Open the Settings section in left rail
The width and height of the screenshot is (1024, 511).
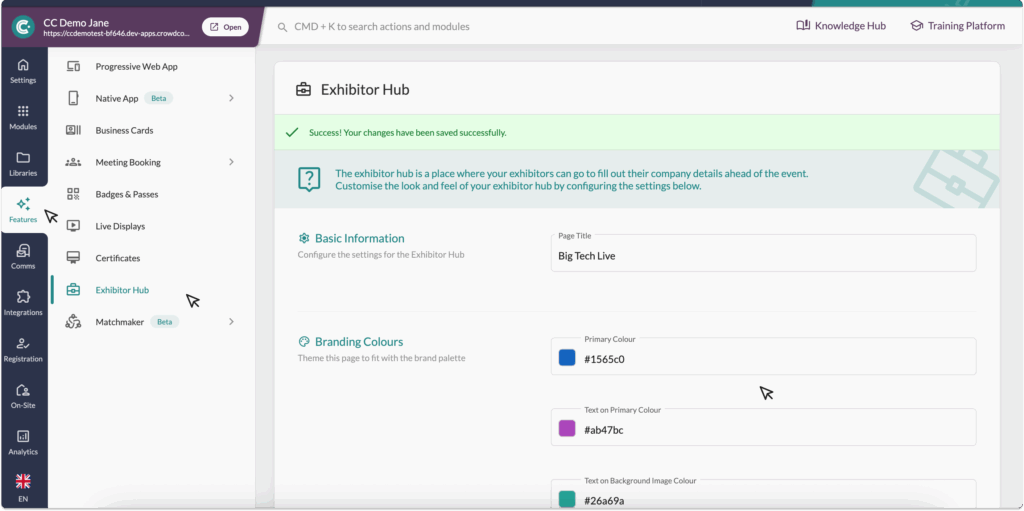click(23, 71)
